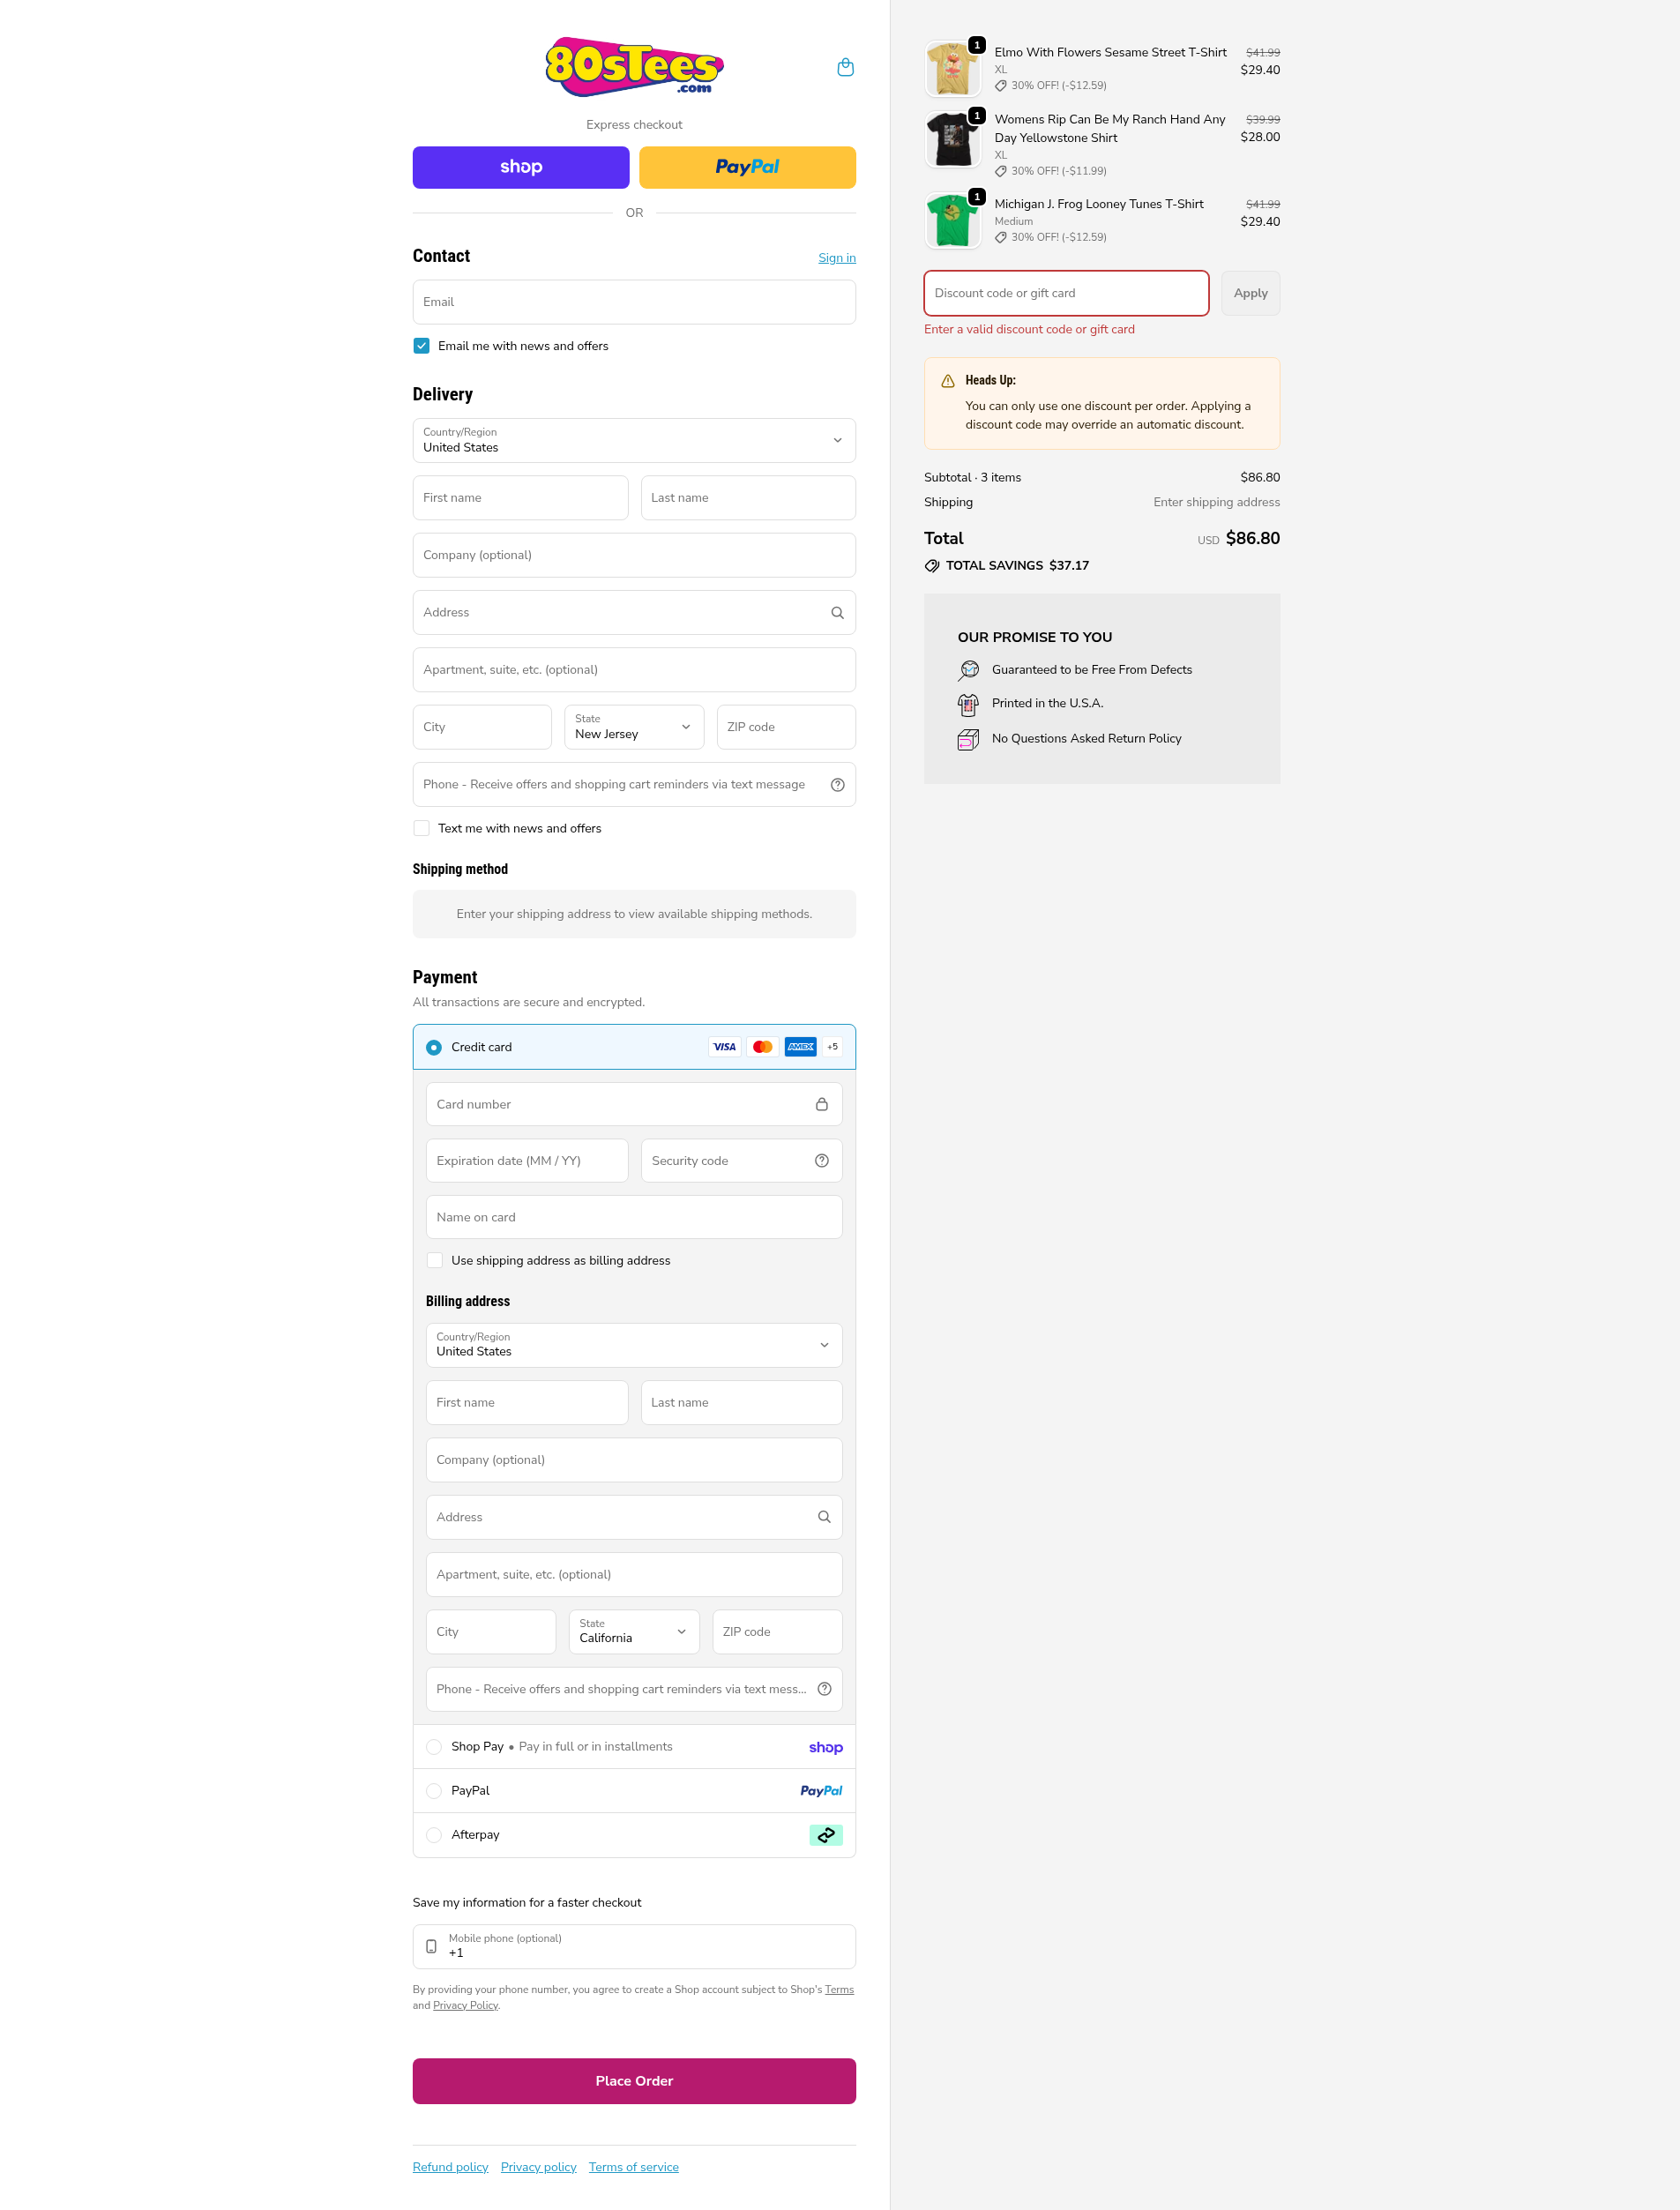Viewport: 1680px width, 2210px height.
Task: Uncheck Email me with news and offers
Action: point(422,346)
